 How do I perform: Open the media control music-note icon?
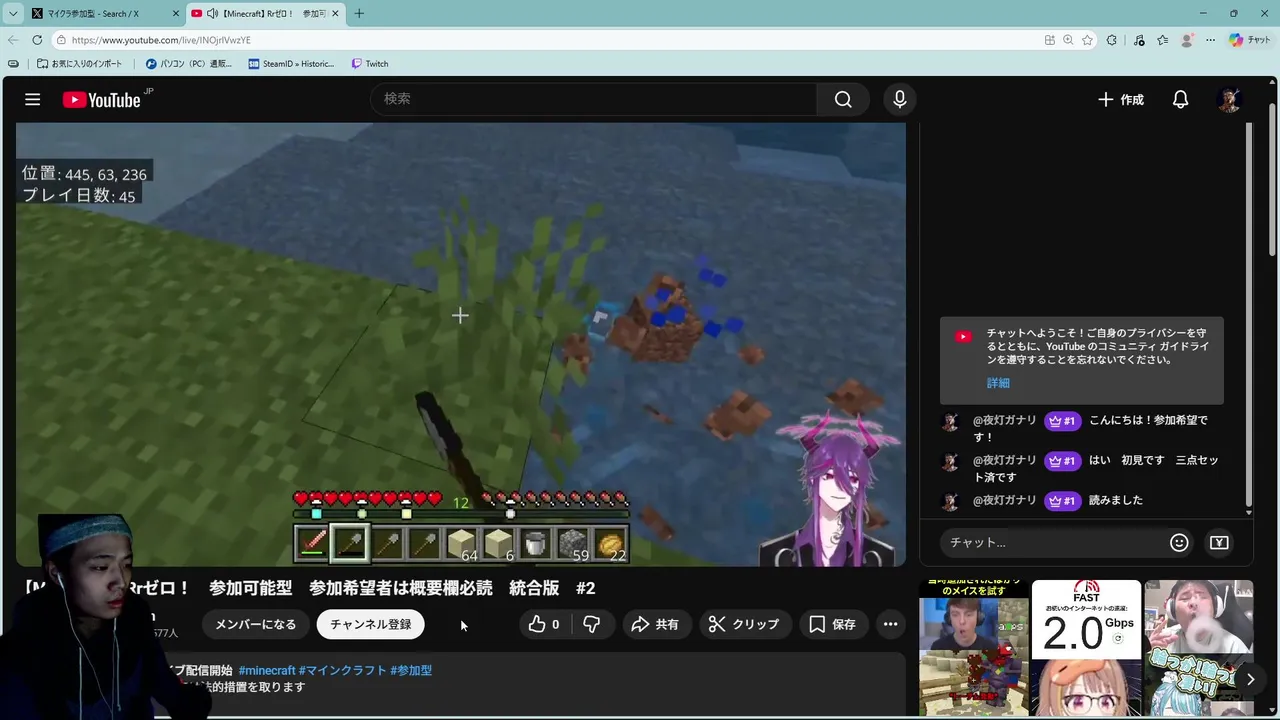1139,40
